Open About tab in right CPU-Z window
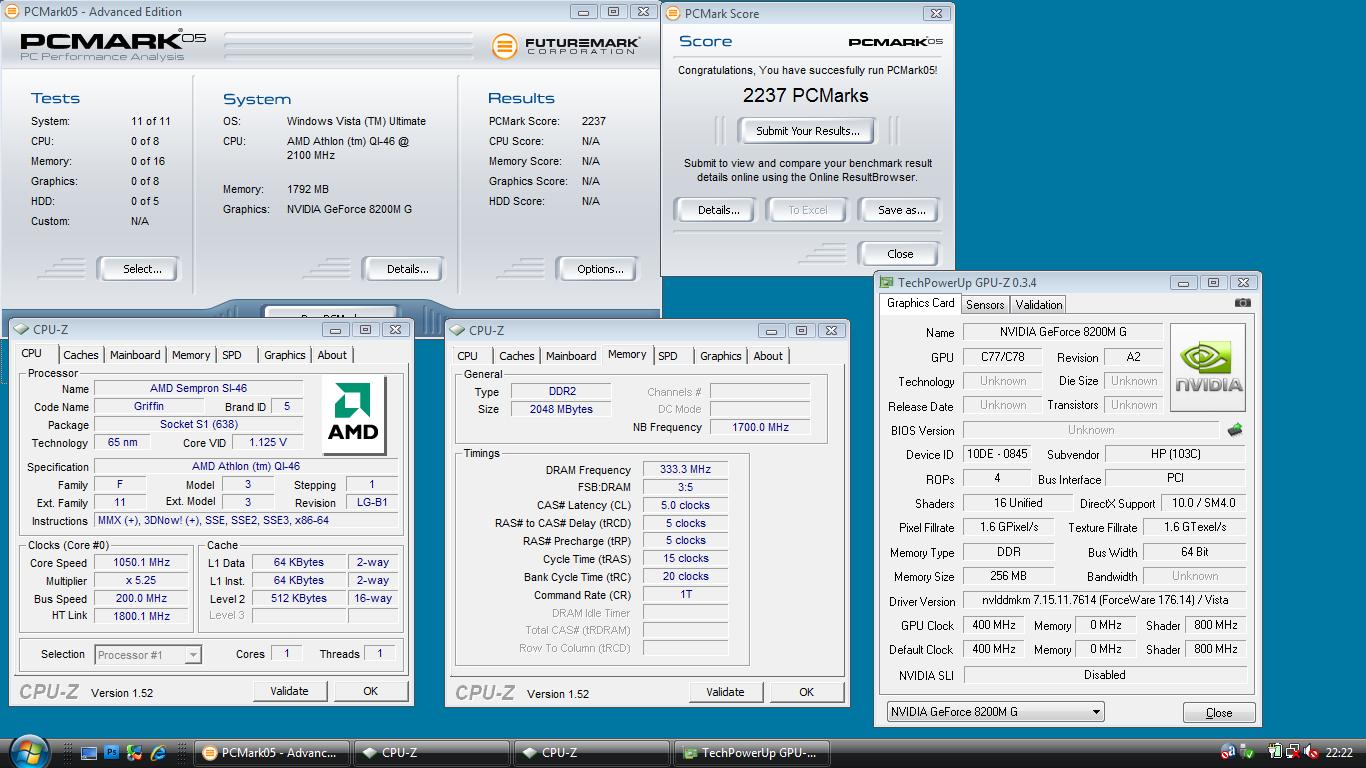This screenshot has width=1366, height=768. coord(768,356)
